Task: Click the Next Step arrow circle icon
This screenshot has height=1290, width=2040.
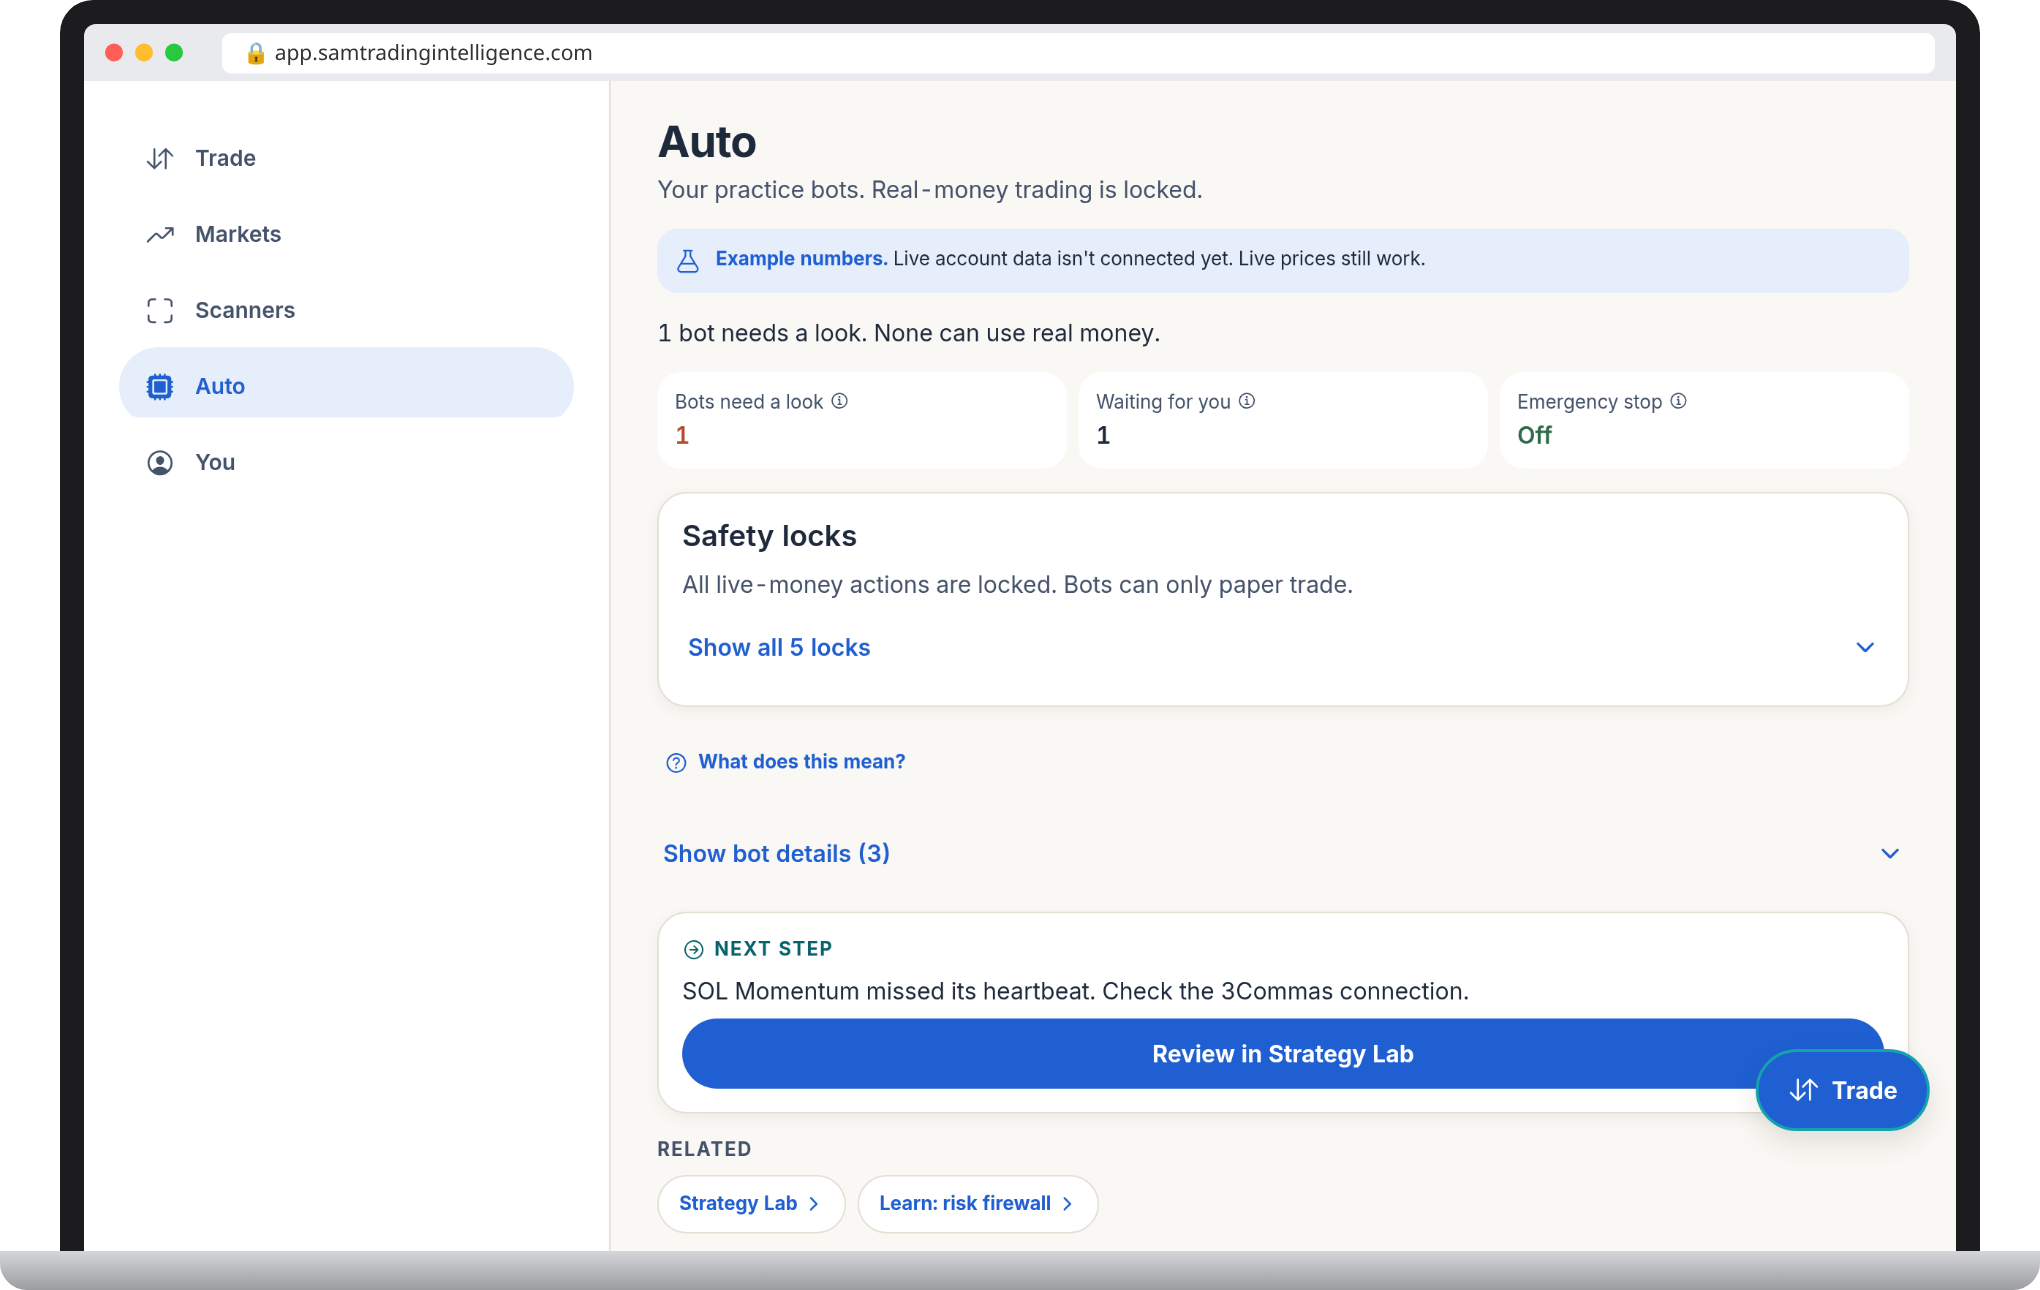Action: [693, 949]
